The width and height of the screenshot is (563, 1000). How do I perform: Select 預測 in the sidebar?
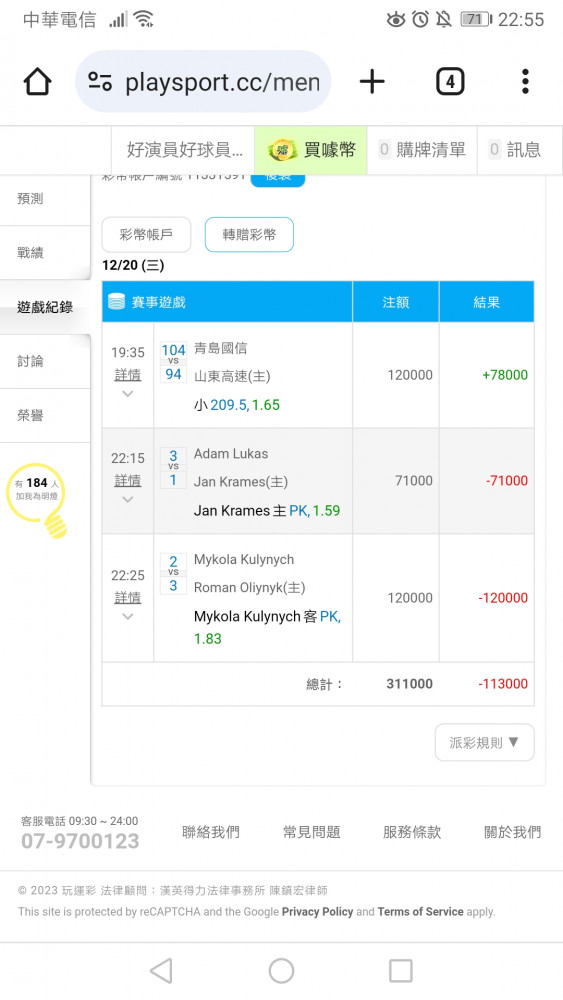coord(45,199)
